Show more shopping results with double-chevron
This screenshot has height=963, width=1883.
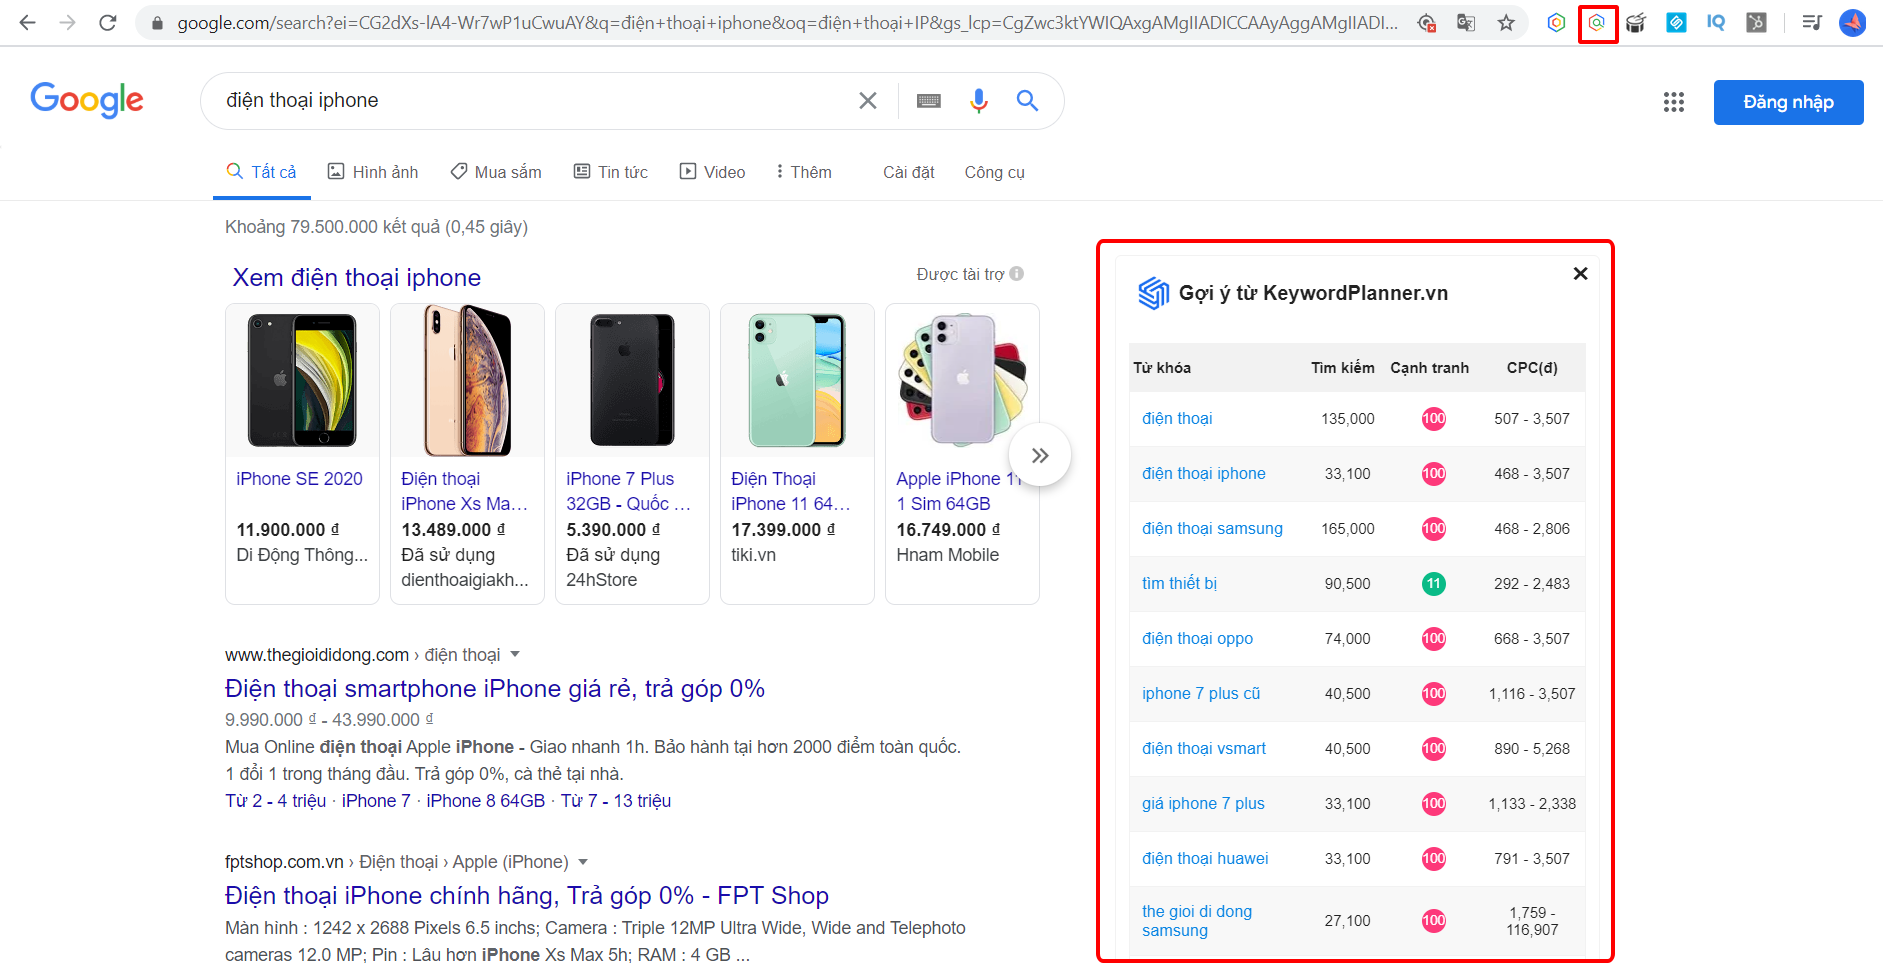tap(1040, 456)
